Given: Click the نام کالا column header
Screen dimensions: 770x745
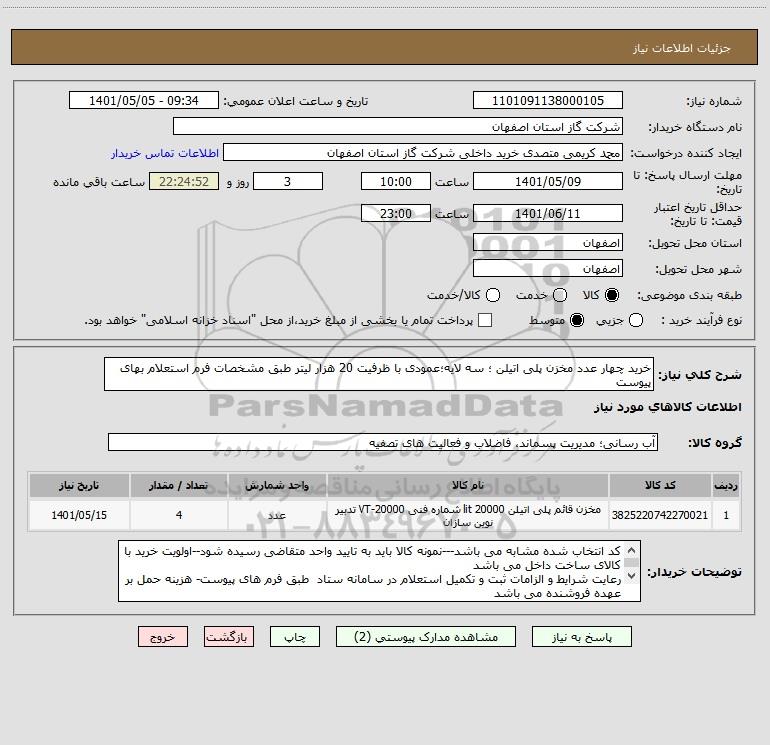Looking at the screenshot, I should (468, 485).
